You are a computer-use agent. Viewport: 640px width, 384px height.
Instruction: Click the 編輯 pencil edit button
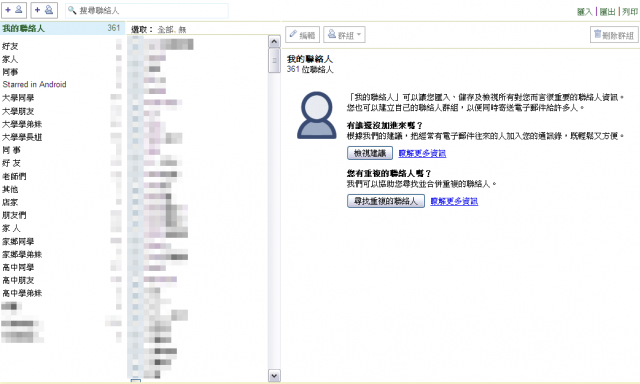pos(302,35)
